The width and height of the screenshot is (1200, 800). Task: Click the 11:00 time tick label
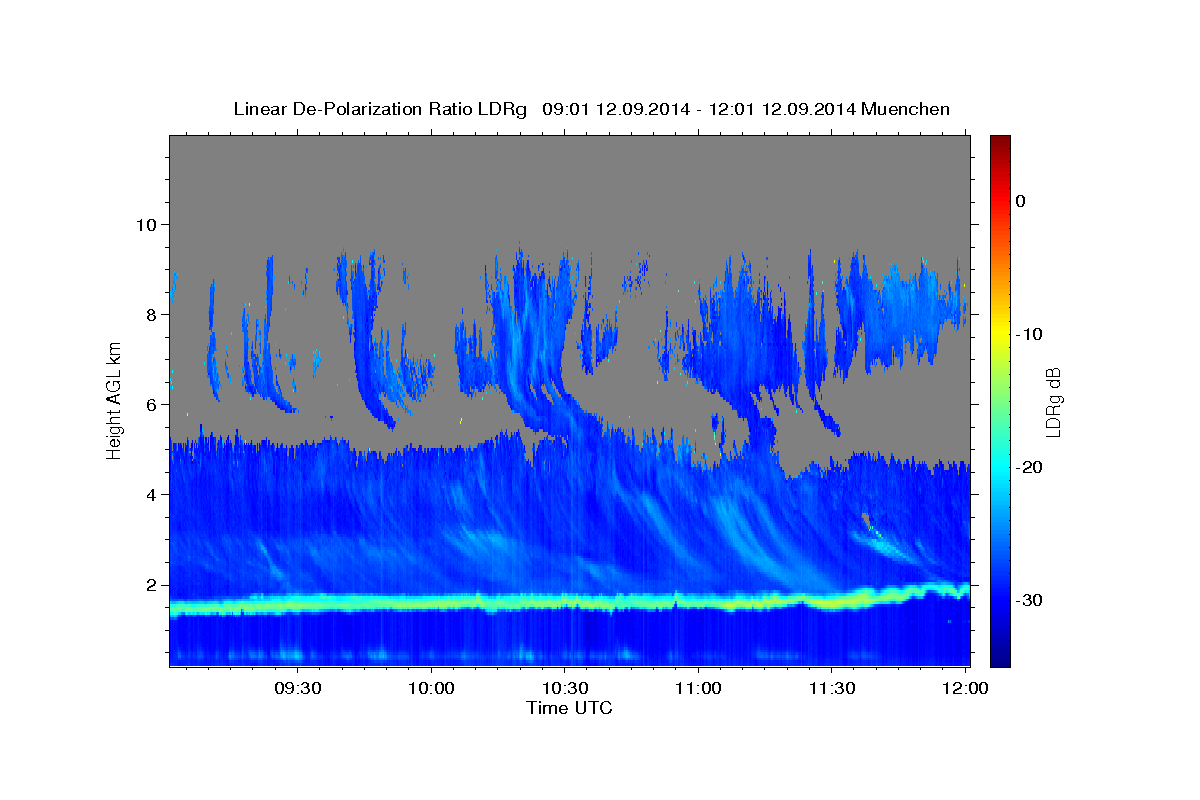[698, 688]
